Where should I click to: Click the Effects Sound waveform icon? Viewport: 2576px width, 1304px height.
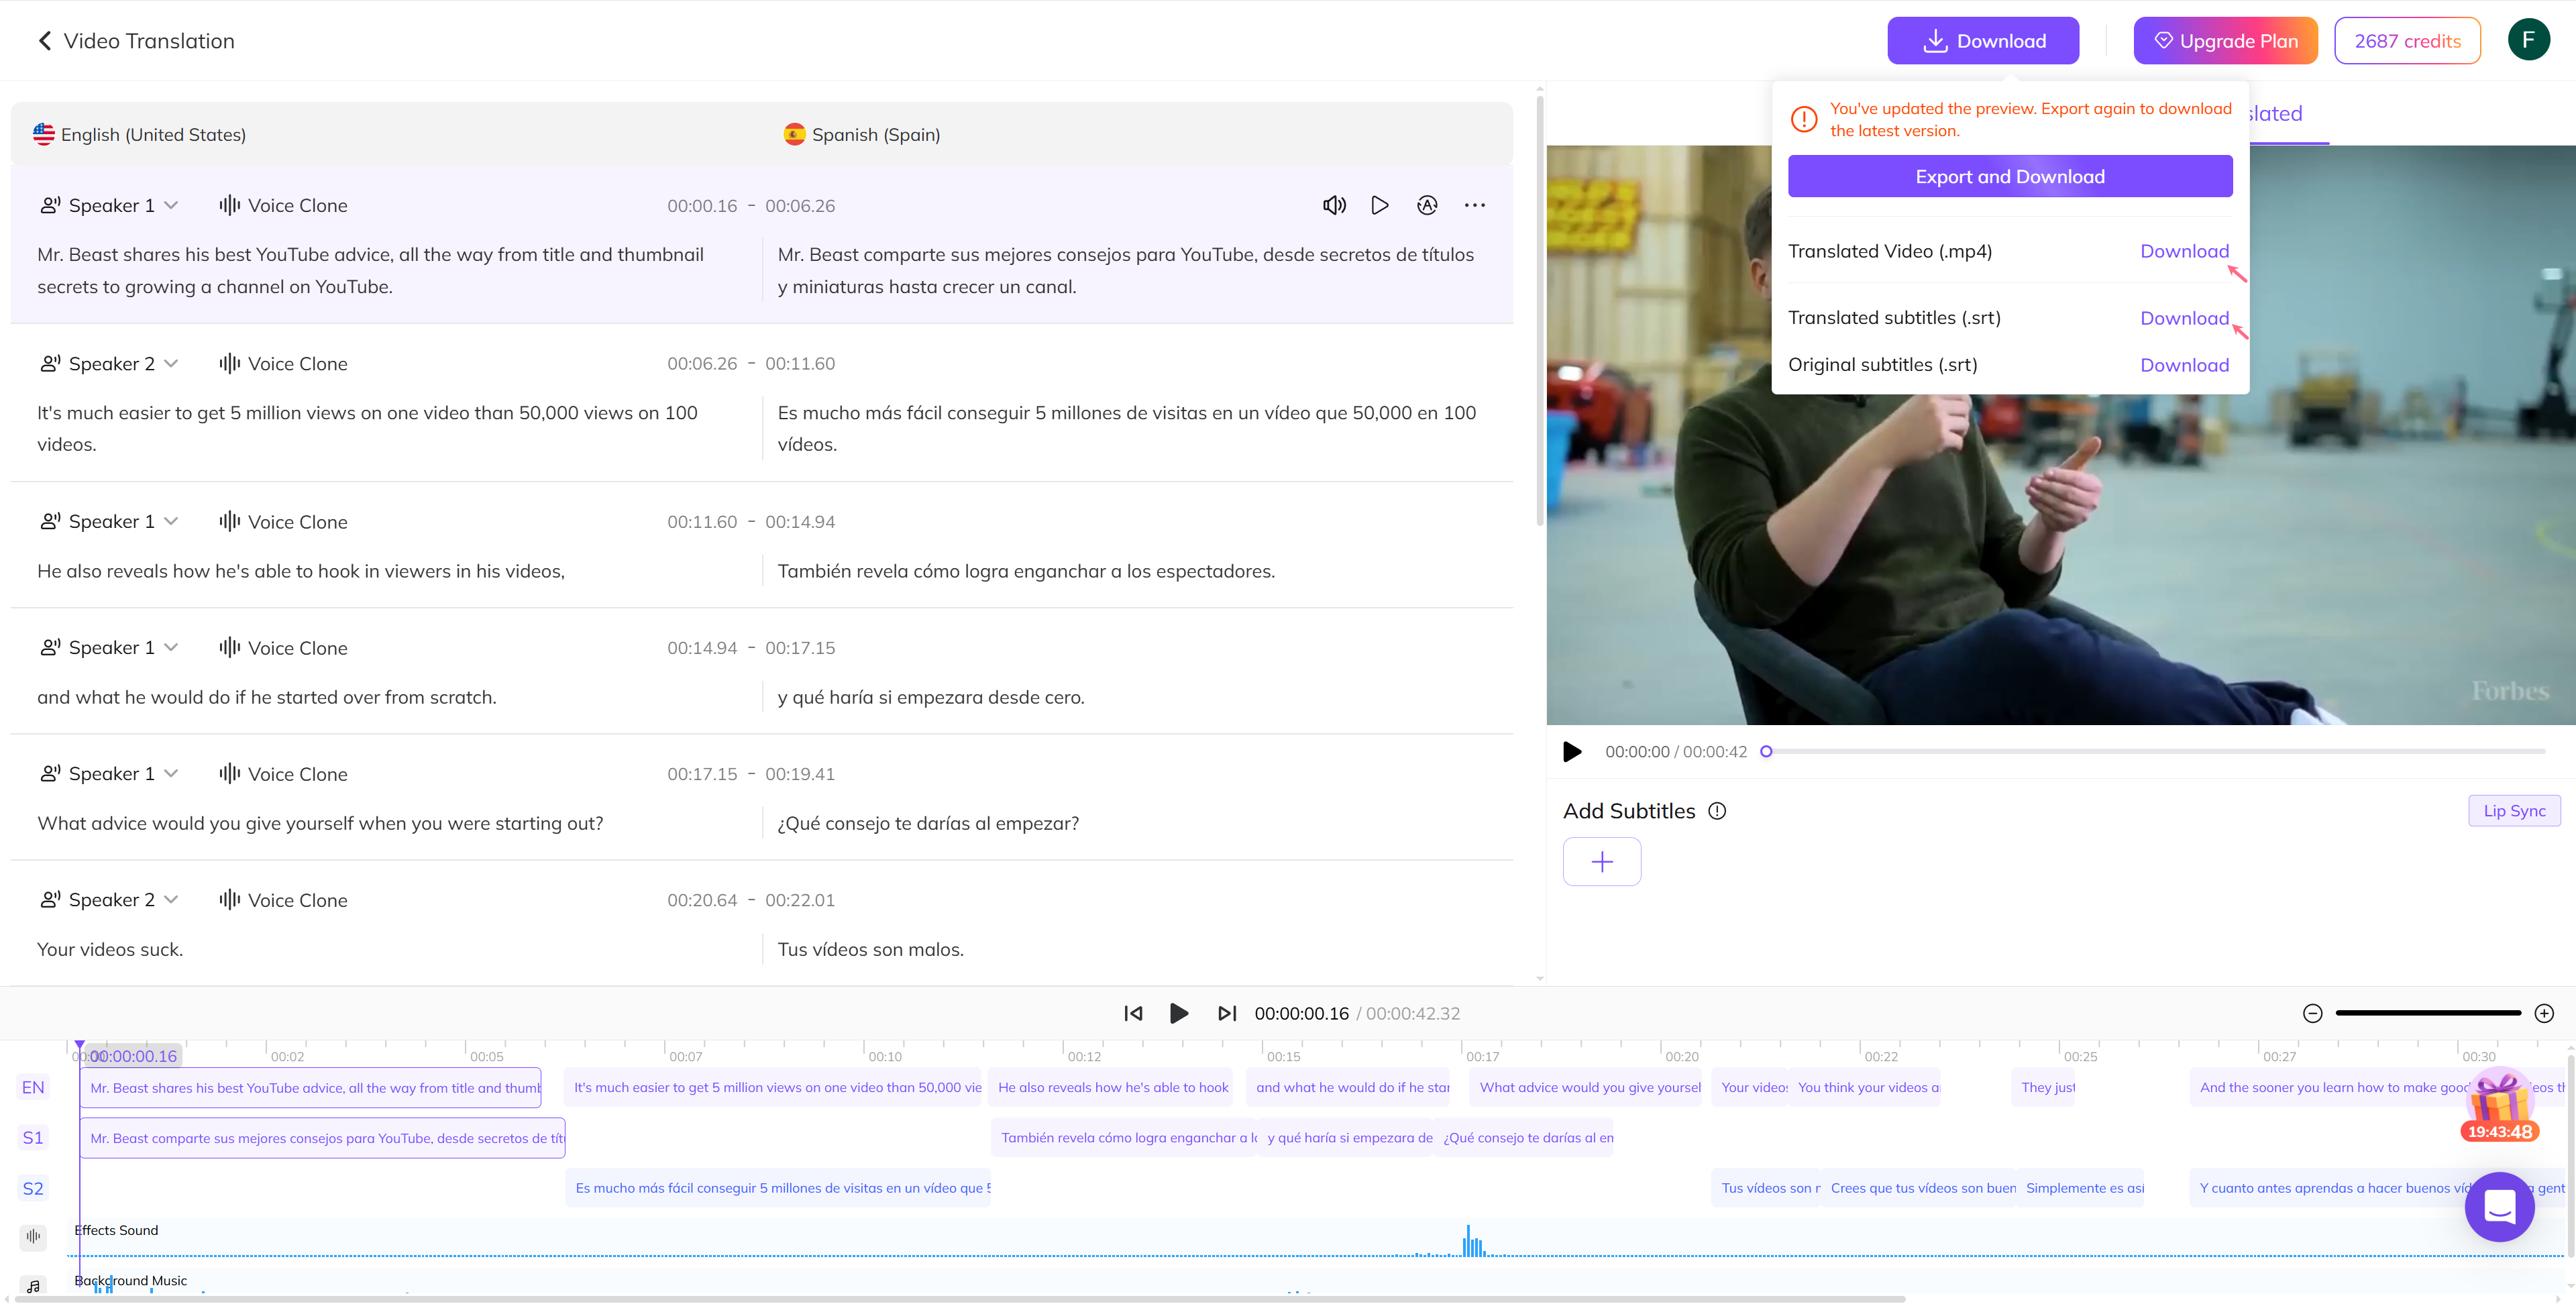coord(33,1237)
